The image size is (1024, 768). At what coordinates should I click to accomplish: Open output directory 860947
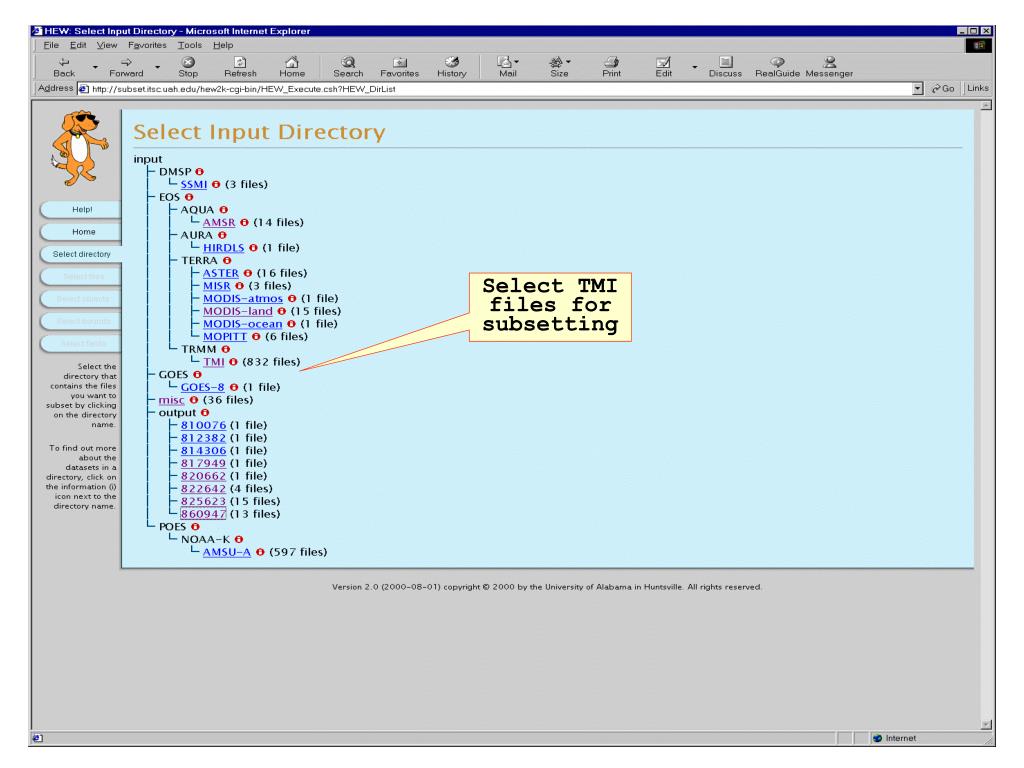[203, 515]
